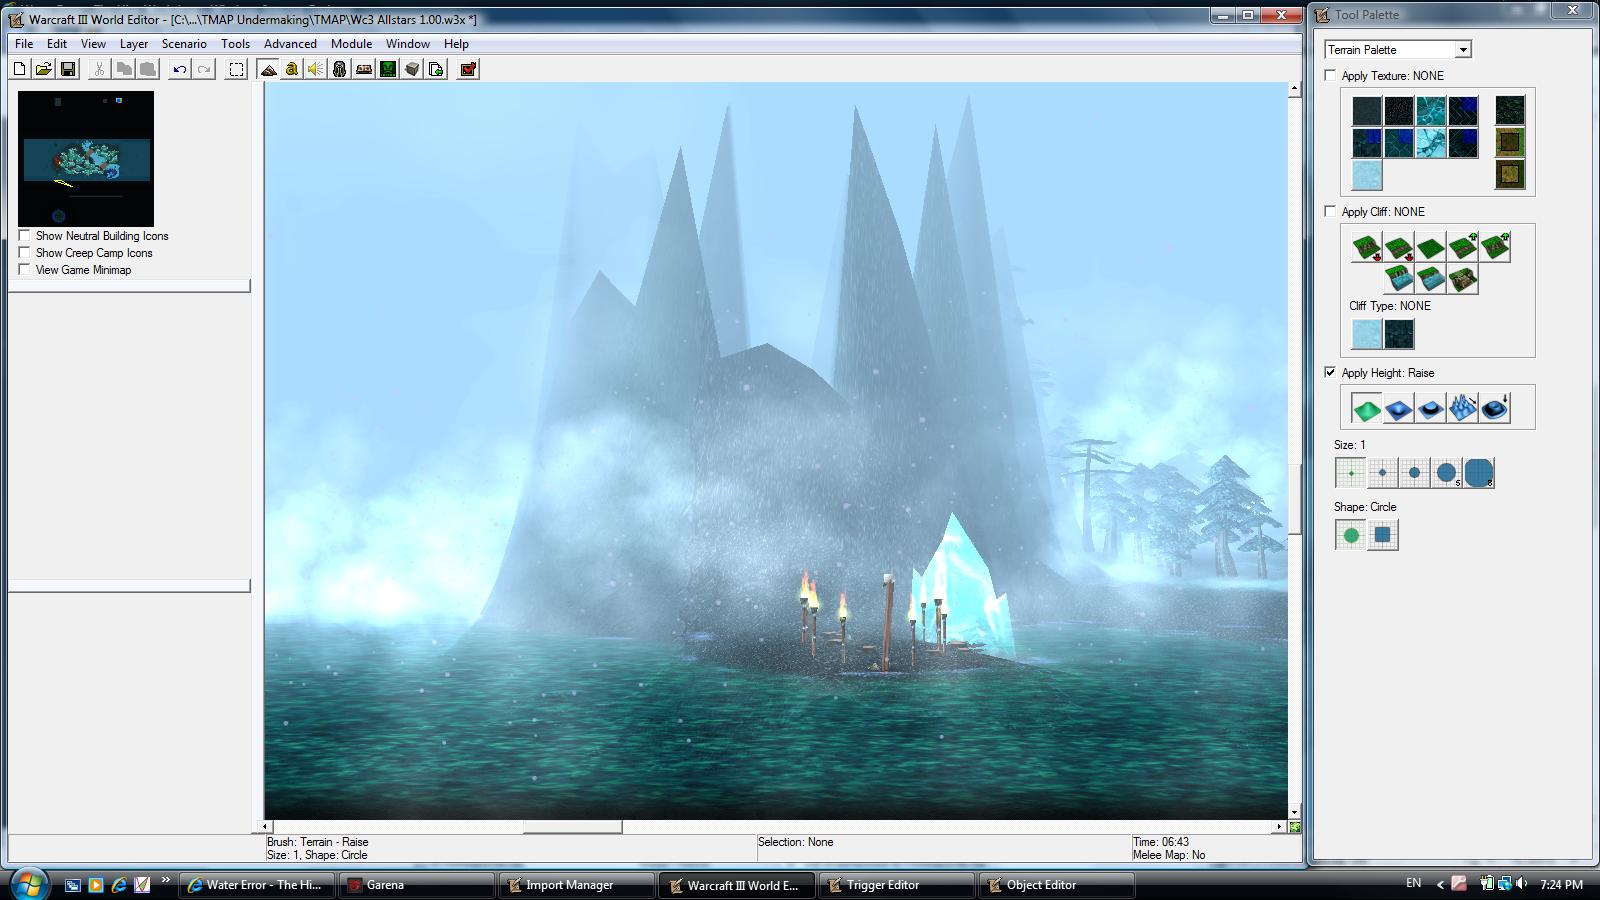Screen dimensions: 1600x900
Task: Open the Object Manager cube icon
Action: (x=412, y=69)
